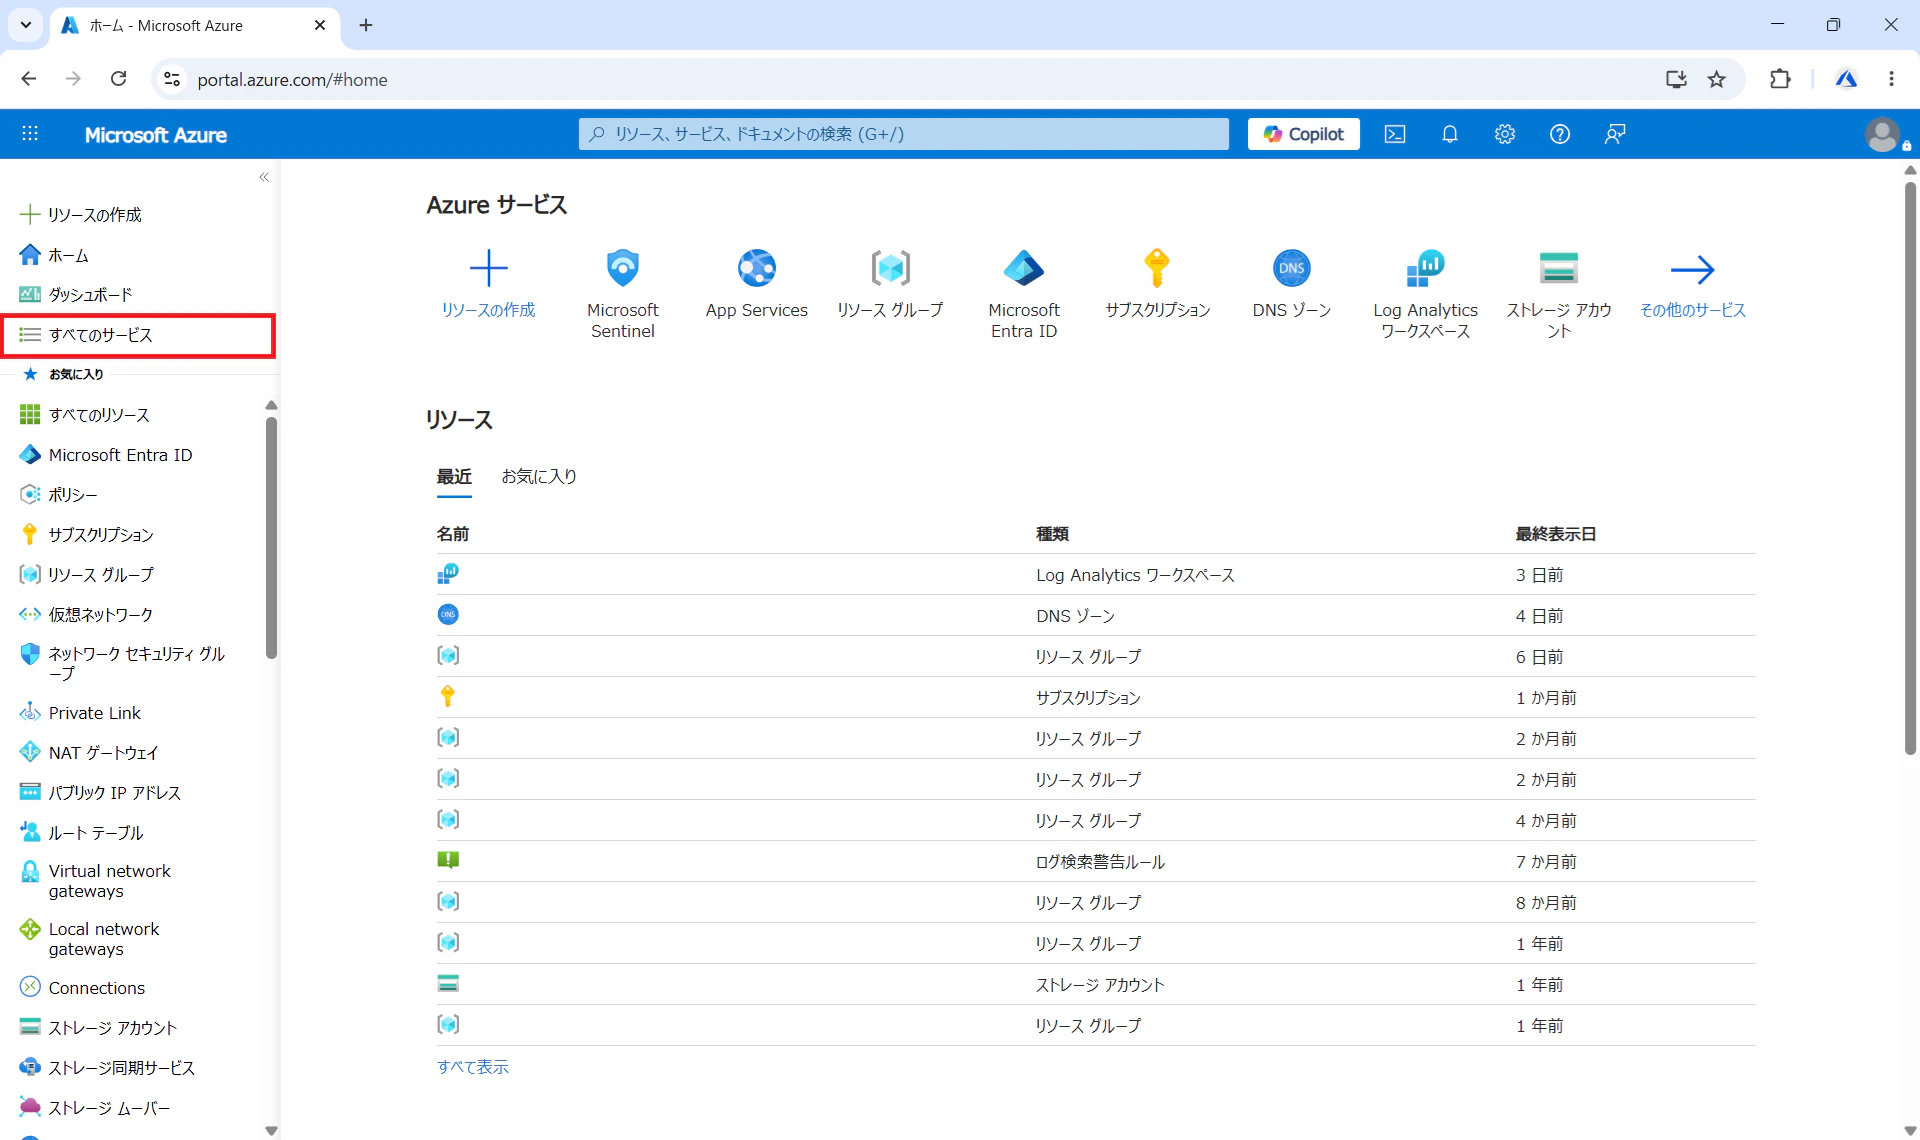Open すべてのサービス in the sidebar

coord(140,335)
